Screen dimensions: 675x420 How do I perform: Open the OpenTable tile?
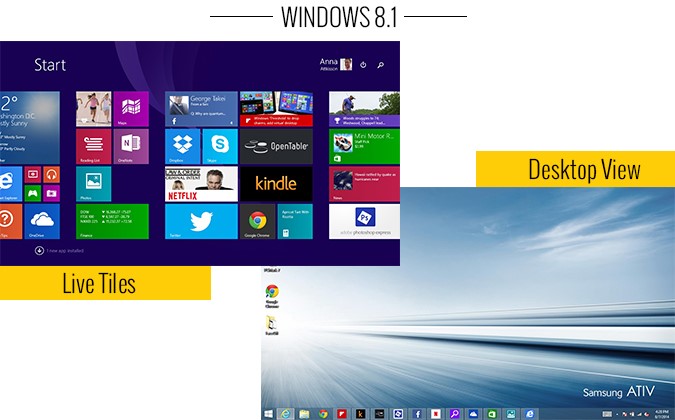coord(275,146)
